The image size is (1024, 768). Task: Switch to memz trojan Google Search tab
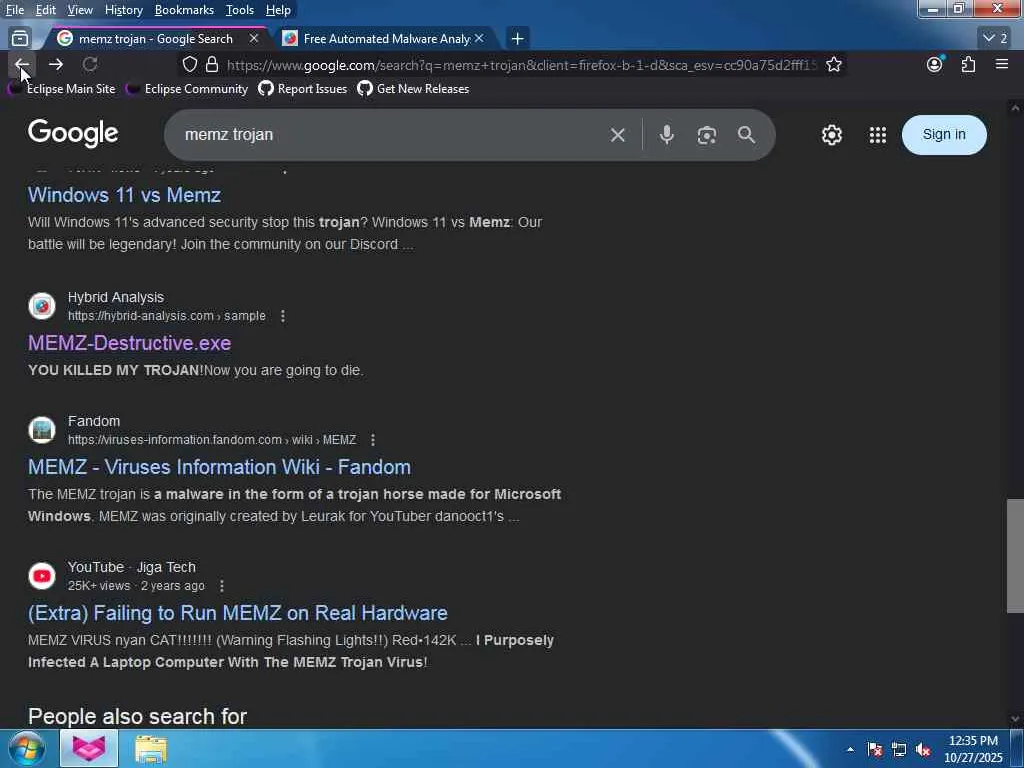coord(155,39)
